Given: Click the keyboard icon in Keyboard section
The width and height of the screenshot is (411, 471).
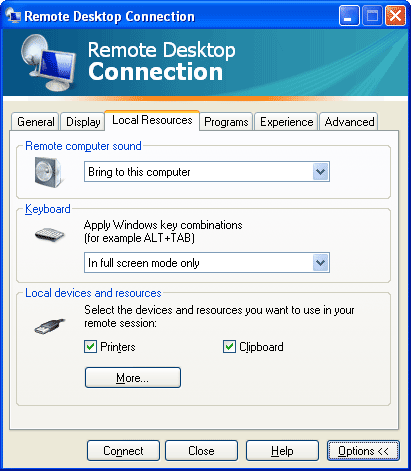Looking at the screenshot, I should click(x=49, y=234).
